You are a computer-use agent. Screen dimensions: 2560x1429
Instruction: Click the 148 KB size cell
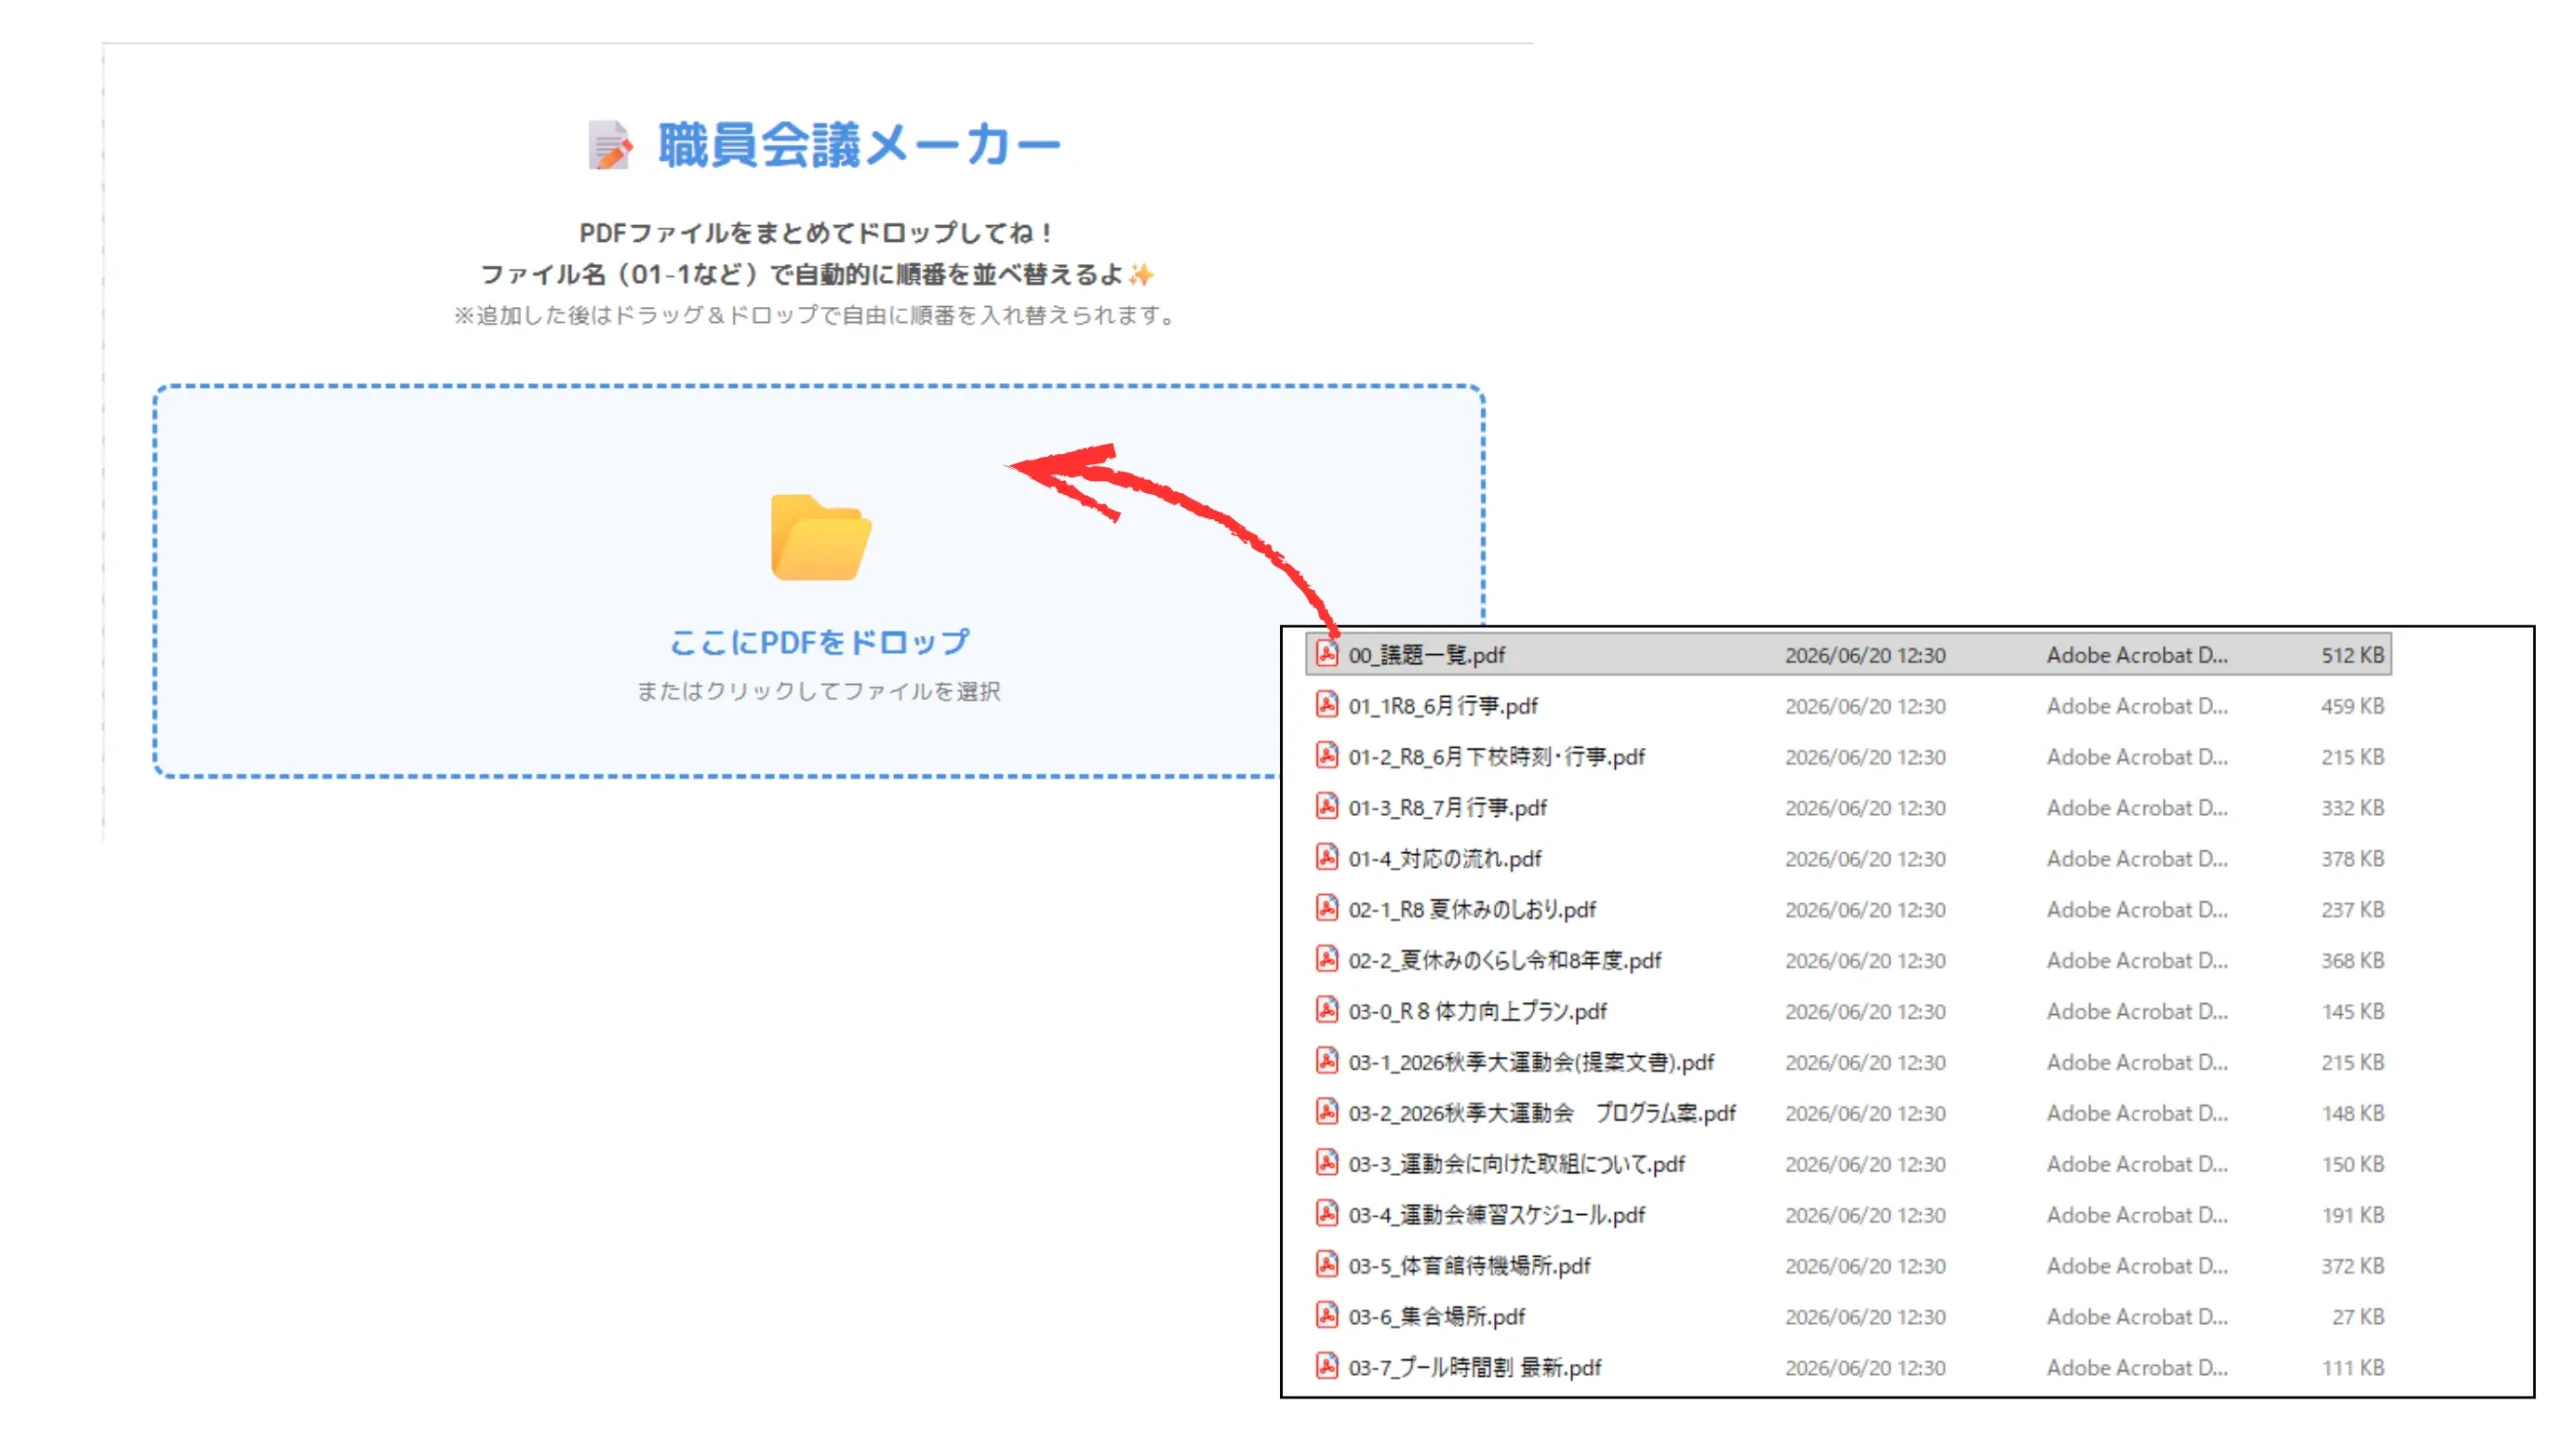(x=2352, y=1114)
